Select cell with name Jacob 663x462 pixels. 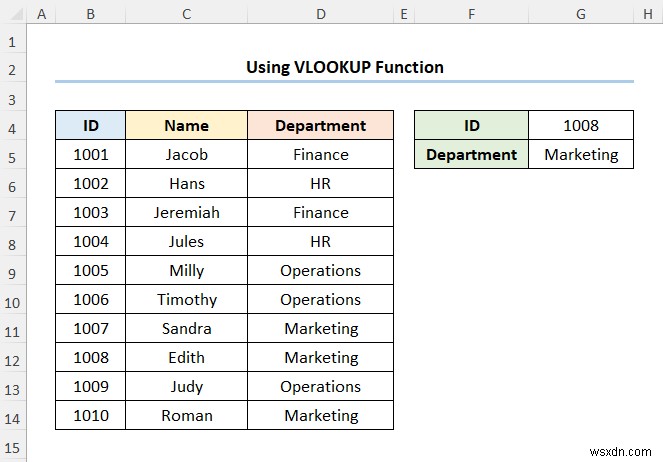[186, 154]
